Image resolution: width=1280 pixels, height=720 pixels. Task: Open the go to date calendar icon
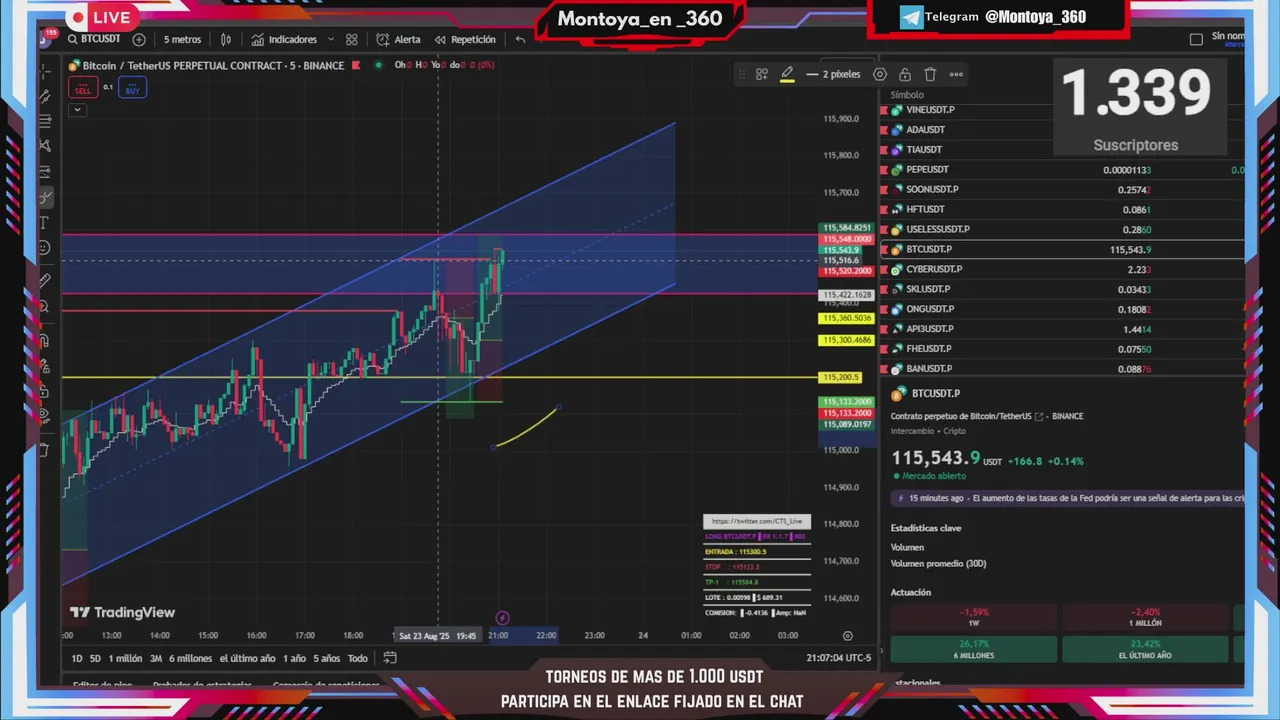[x=390, y=658]
